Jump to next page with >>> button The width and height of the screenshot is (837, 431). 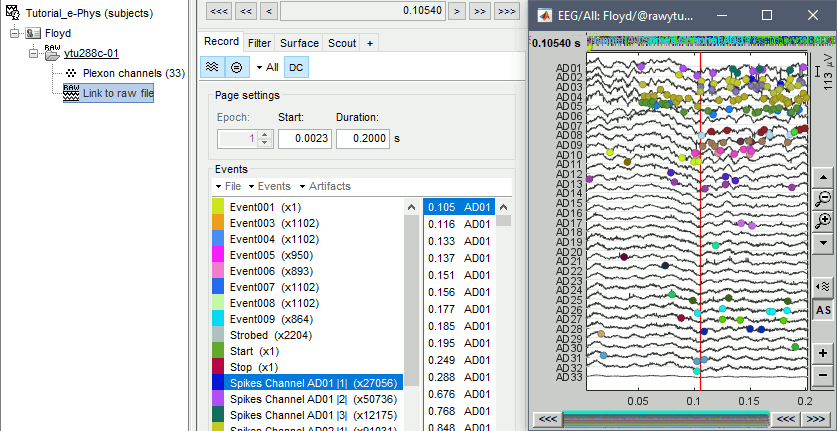click(507, 11)
